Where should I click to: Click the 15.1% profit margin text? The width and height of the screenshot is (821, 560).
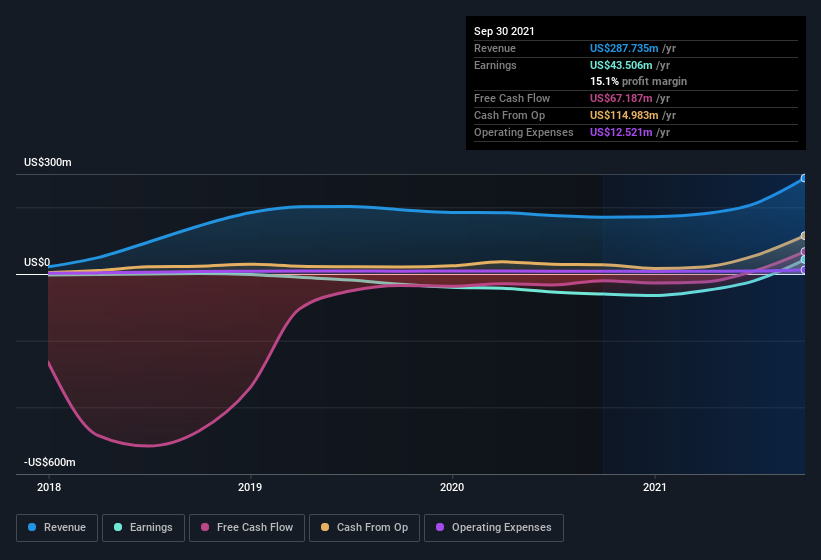638,82
